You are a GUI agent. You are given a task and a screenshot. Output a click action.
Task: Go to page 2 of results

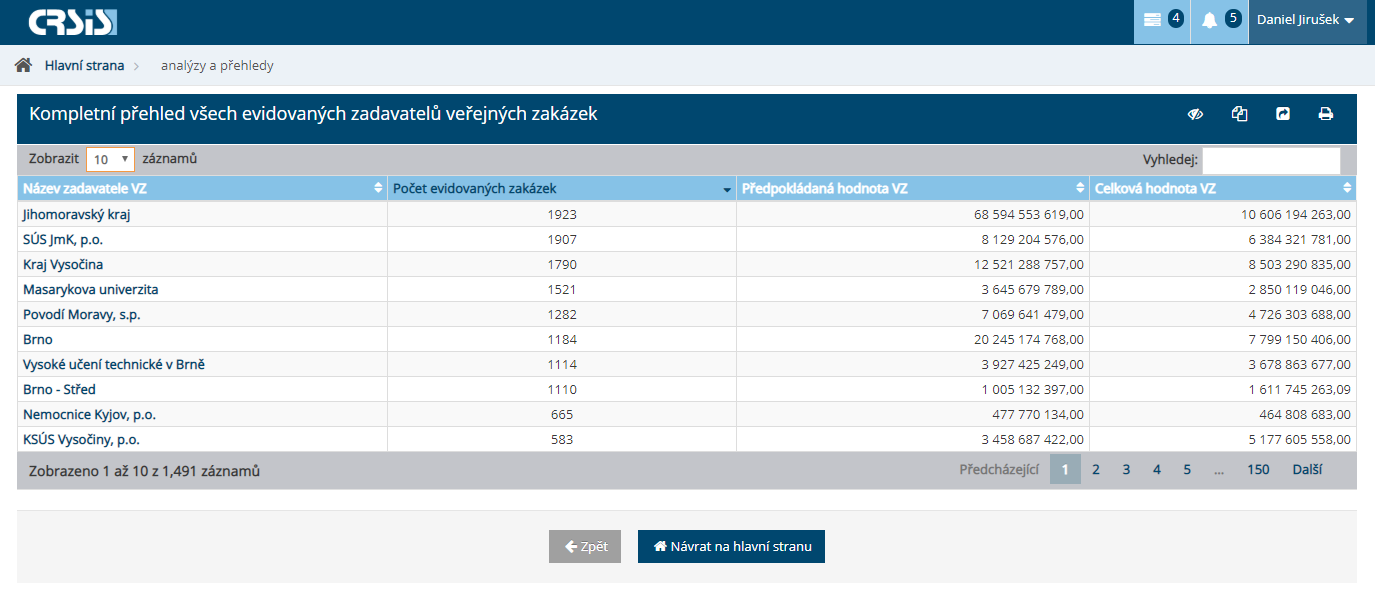coord(1096,469)
